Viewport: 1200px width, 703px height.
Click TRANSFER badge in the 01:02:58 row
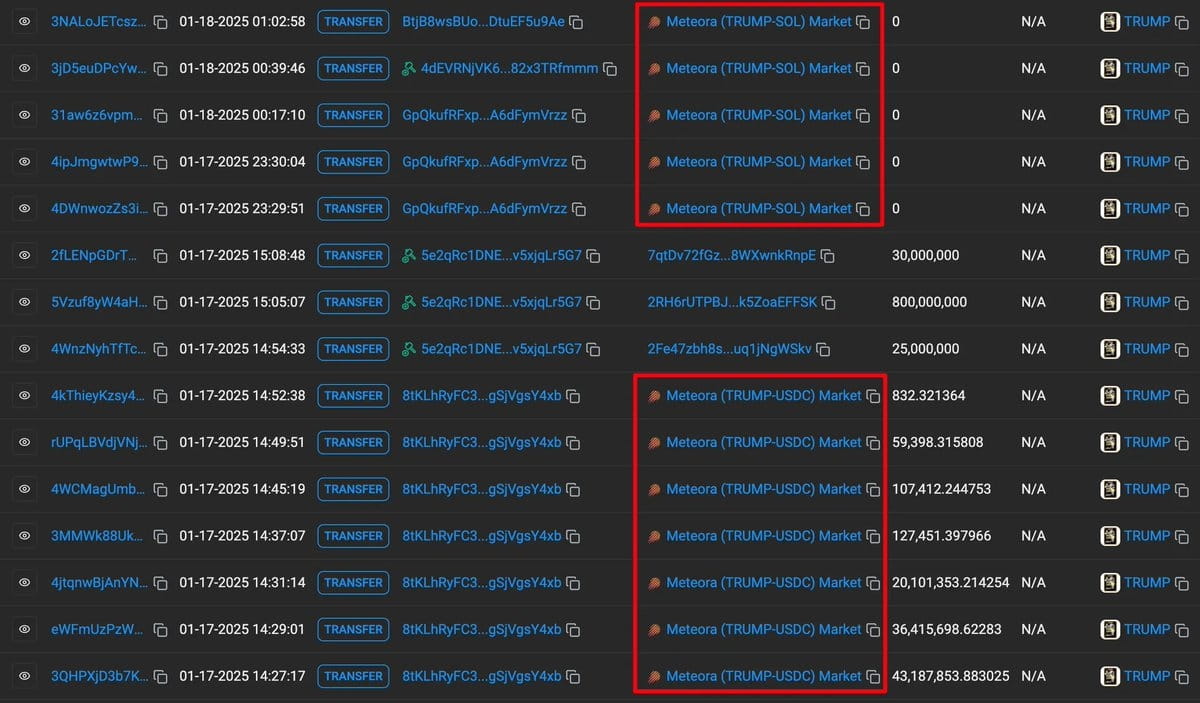pyautogui.click(x=353, y=21)
